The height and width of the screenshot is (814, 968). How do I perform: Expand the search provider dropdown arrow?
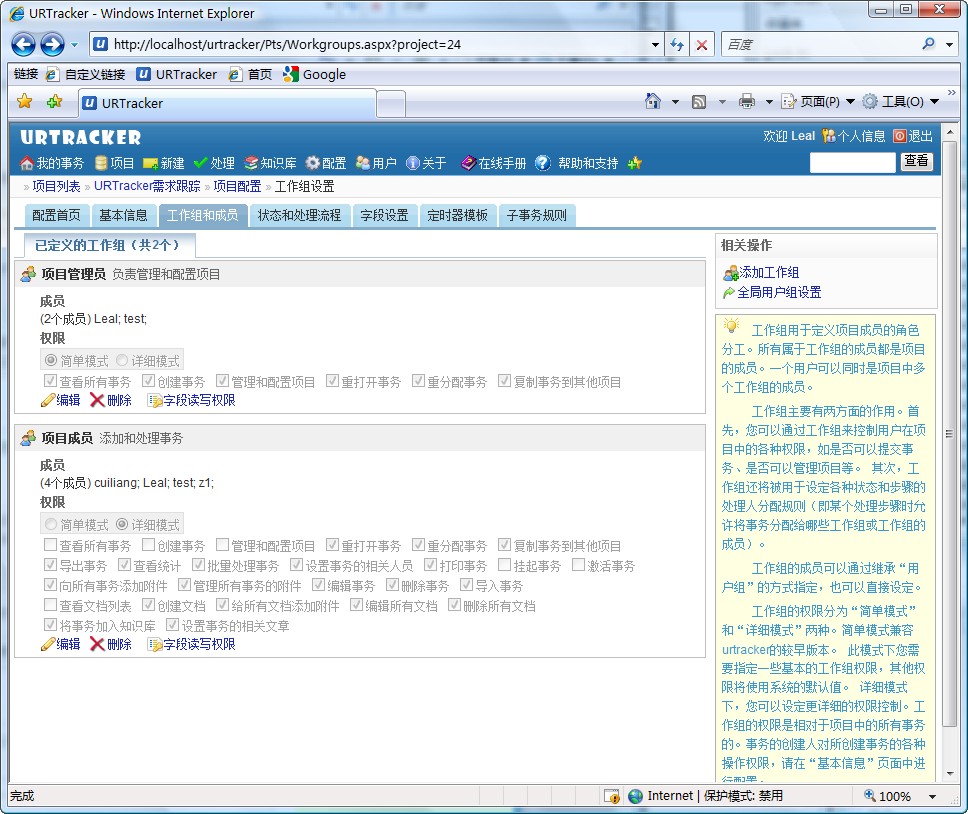pyautogui.click(x=949, y=44)
